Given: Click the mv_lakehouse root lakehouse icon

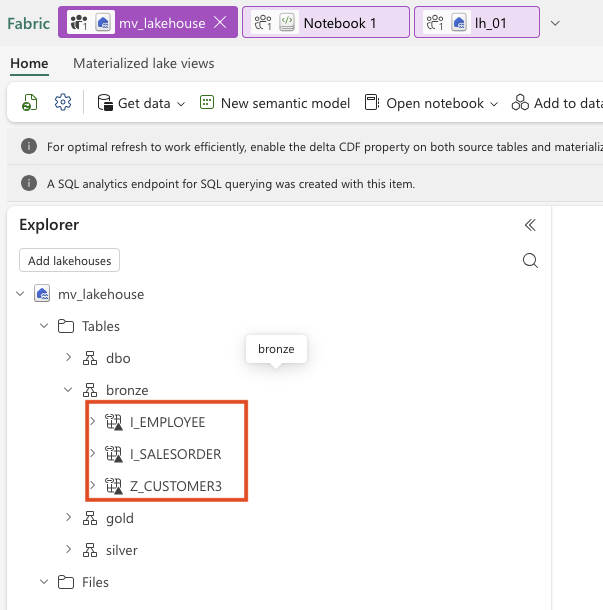Looking at the screenshot, I should tap(42, 294).
